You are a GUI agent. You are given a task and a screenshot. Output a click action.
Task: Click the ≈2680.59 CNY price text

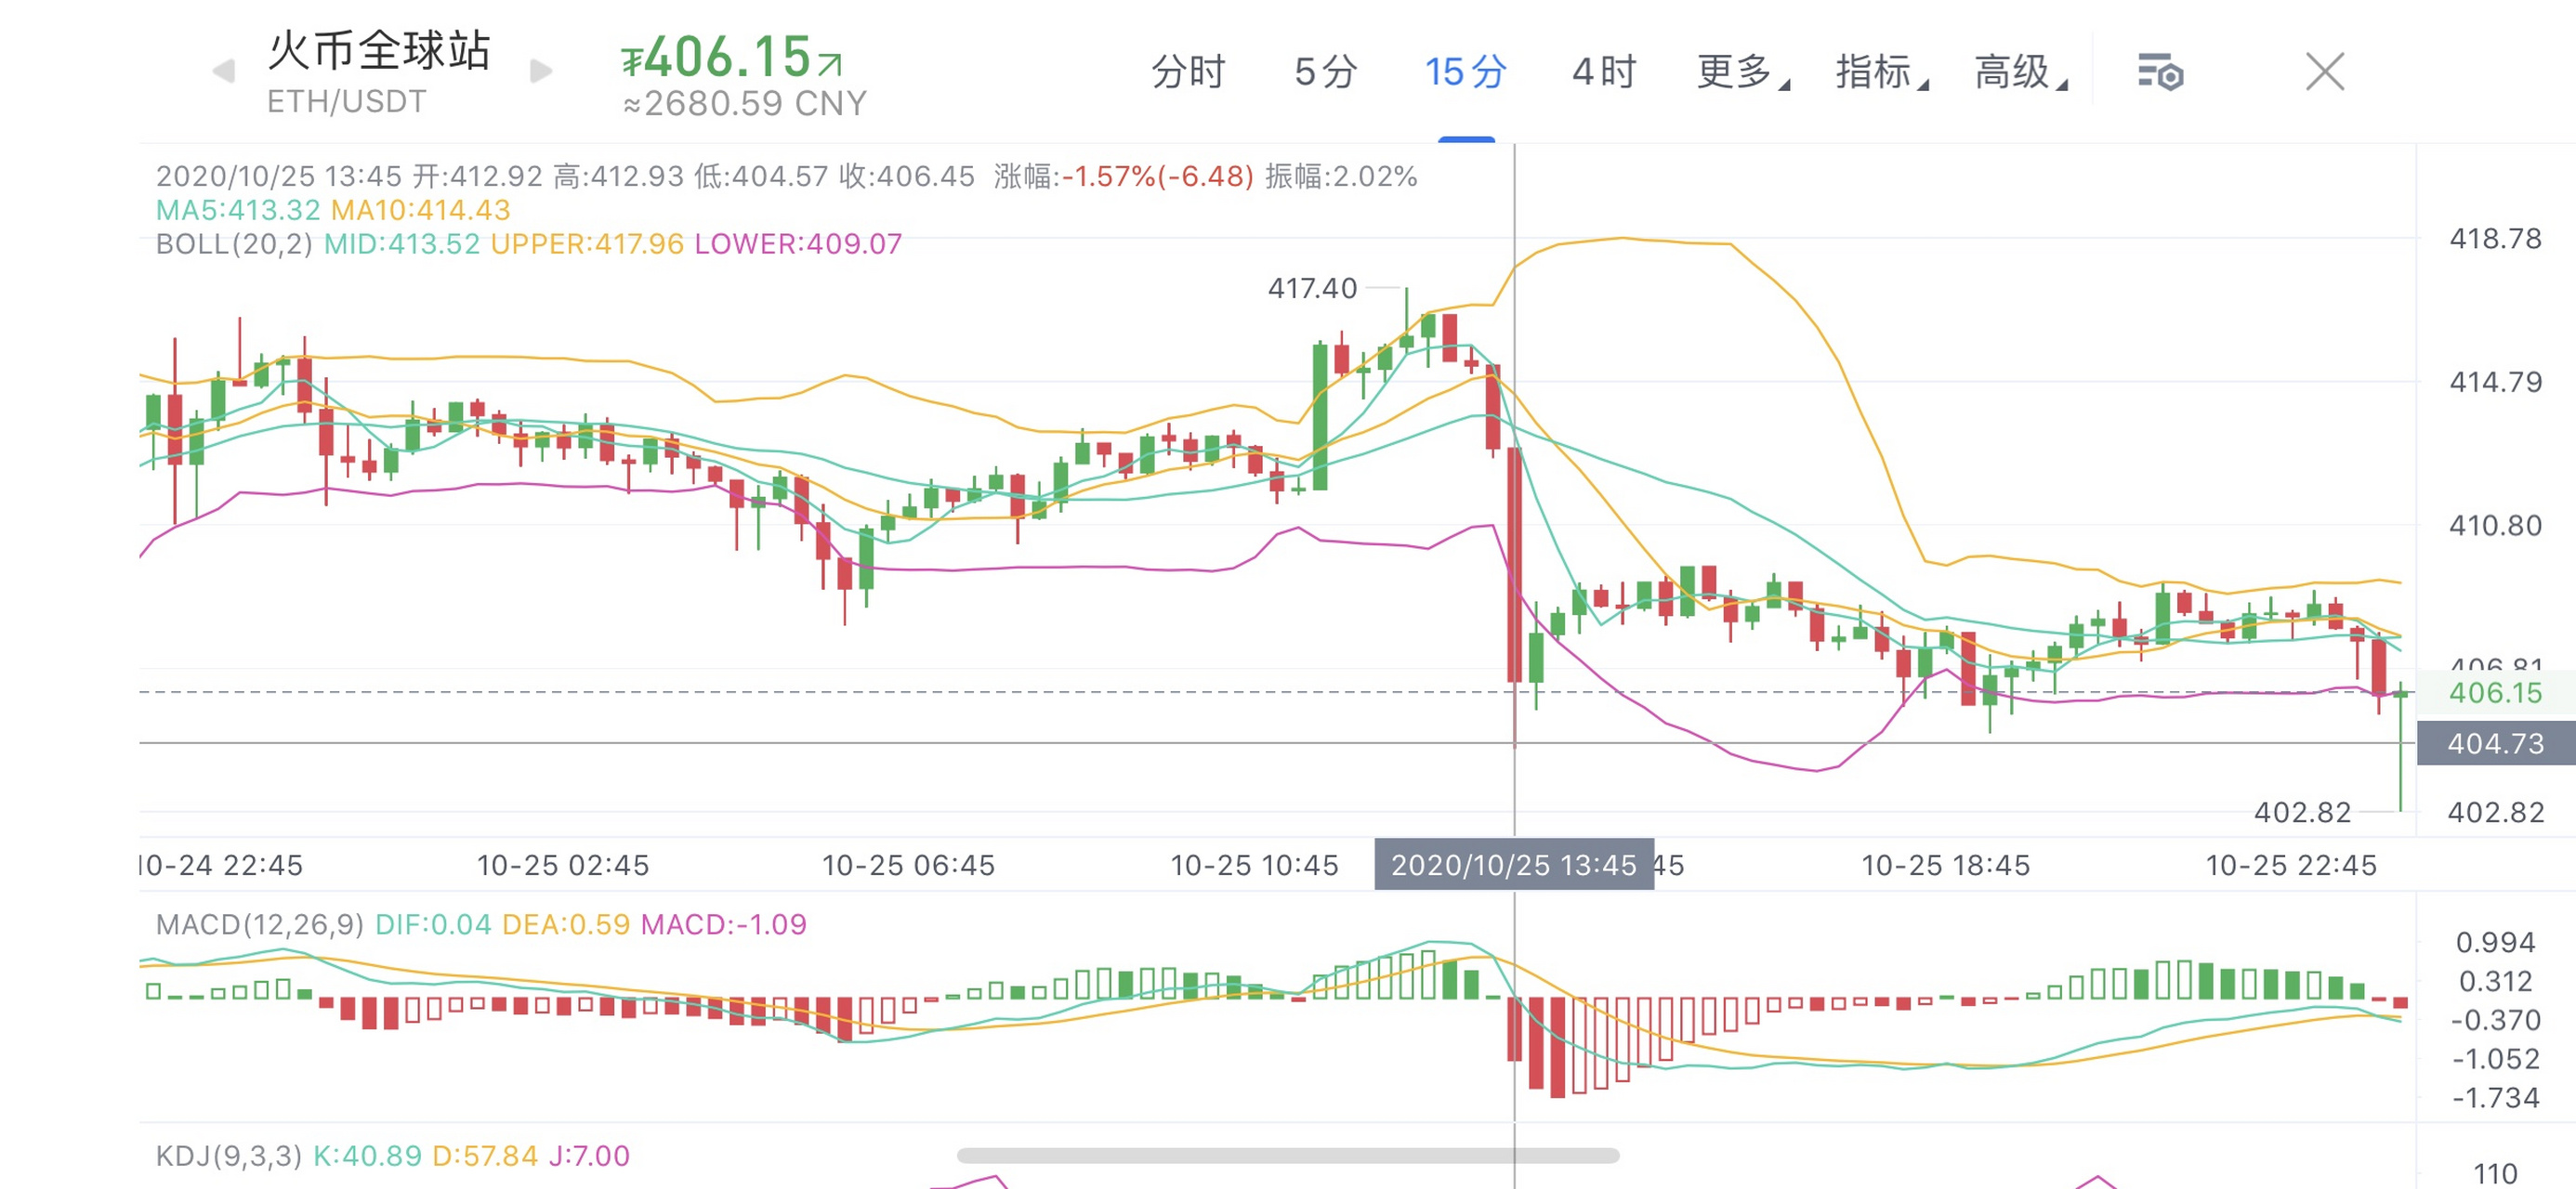tap(745, 104)
